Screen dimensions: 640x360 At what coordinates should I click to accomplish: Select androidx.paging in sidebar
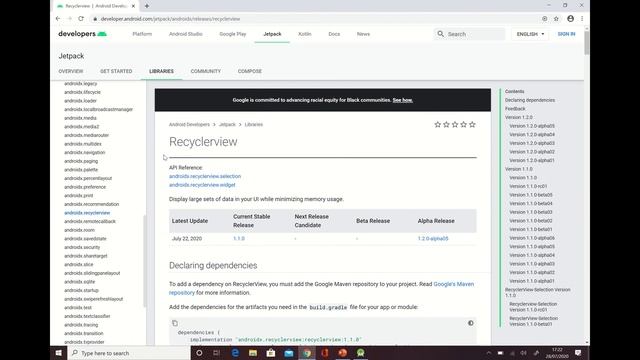pos(81,161)
